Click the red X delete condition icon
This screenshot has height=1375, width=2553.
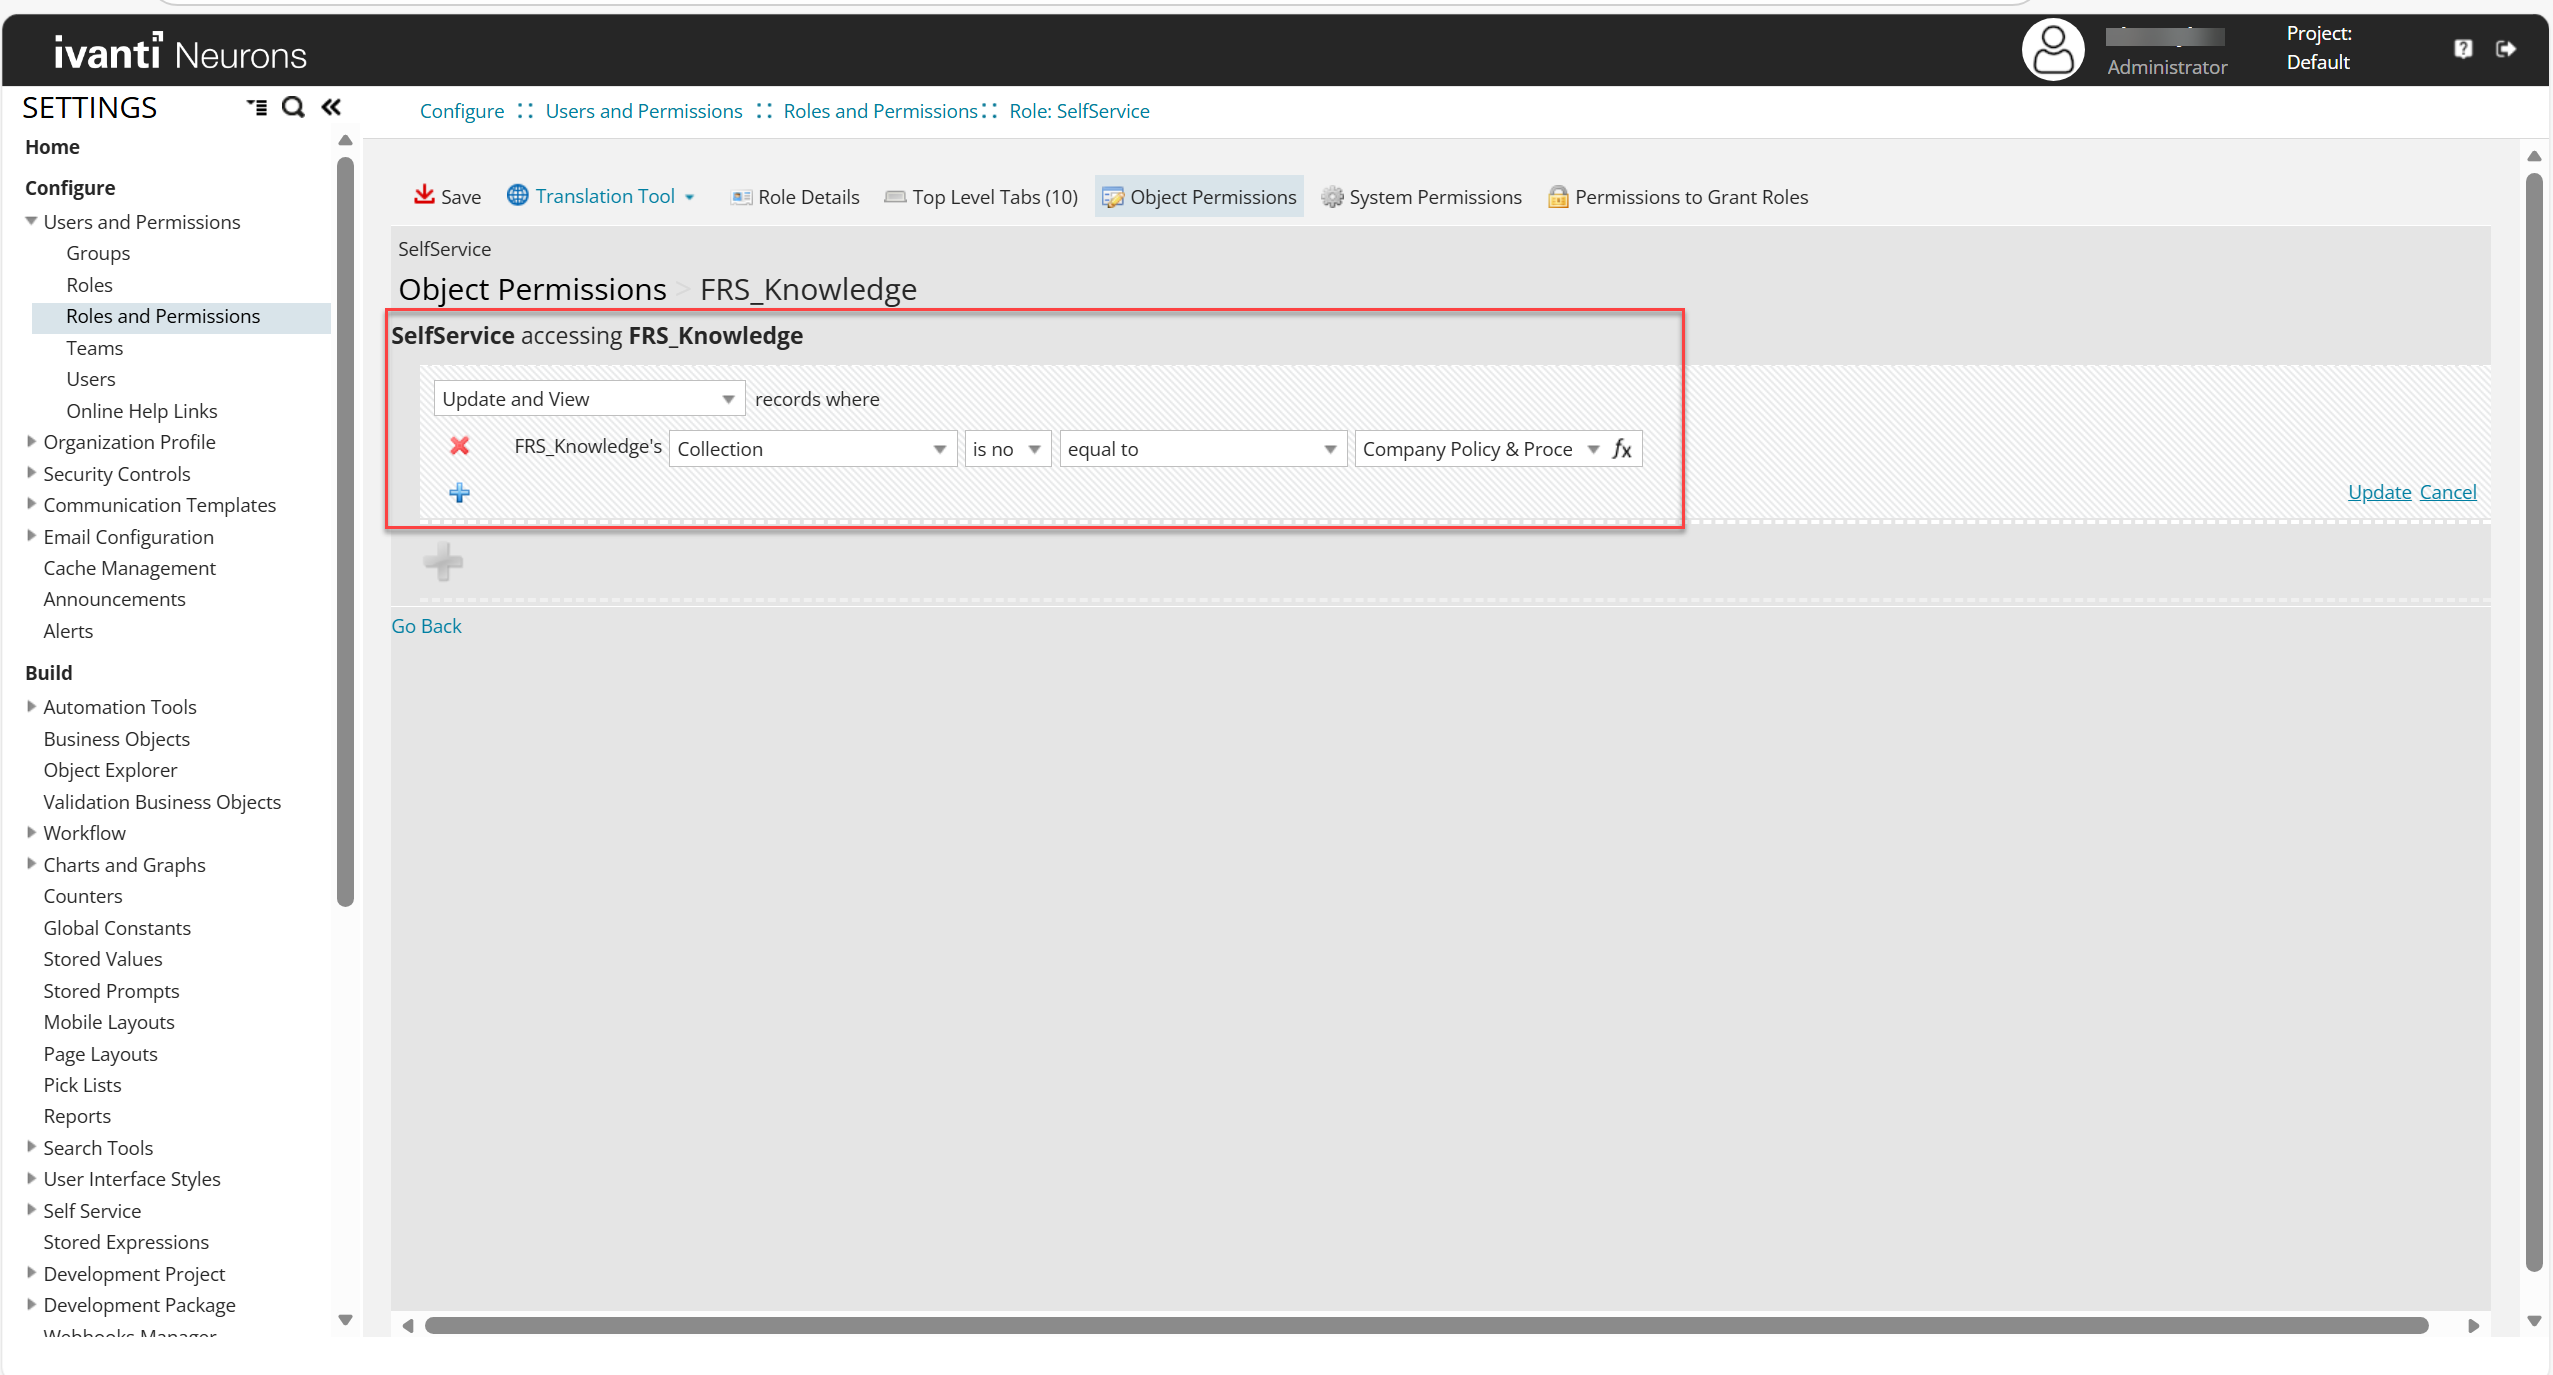[459, 446]
